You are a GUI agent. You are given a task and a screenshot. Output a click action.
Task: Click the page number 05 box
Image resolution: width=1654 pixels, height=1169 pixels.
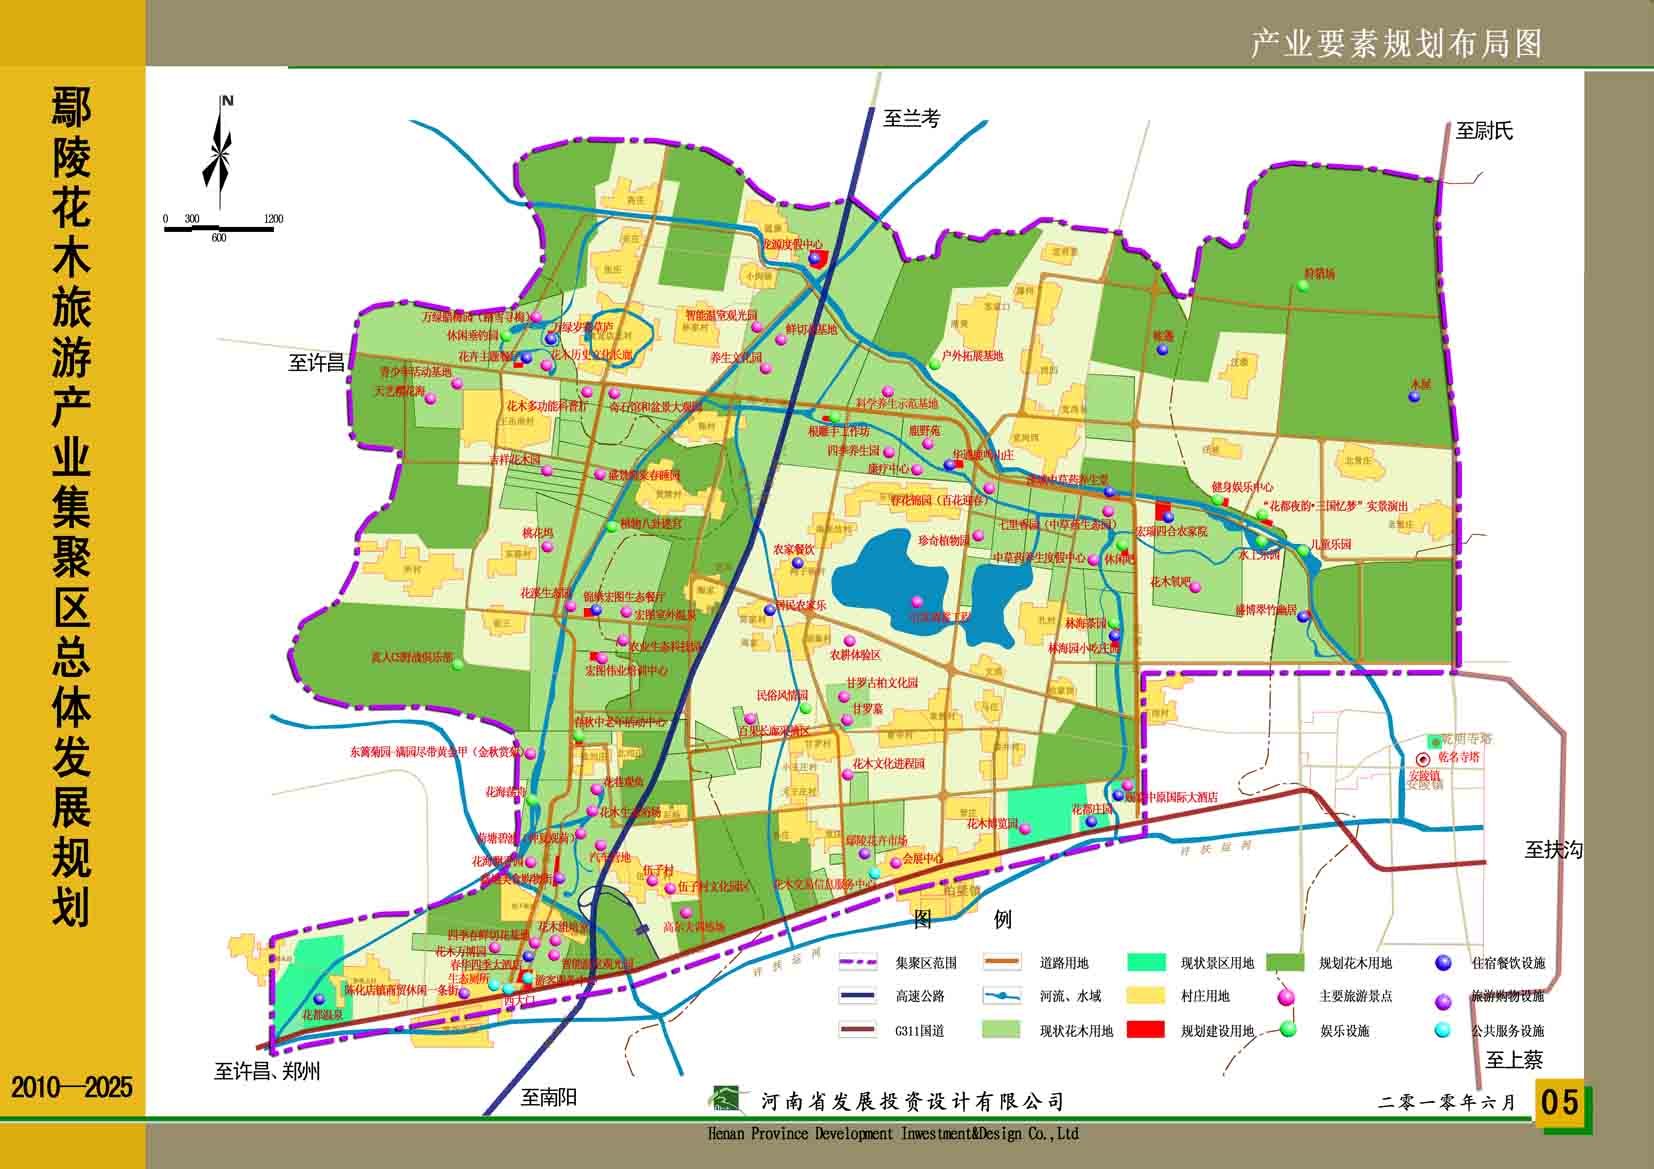coord(1560,1102)
